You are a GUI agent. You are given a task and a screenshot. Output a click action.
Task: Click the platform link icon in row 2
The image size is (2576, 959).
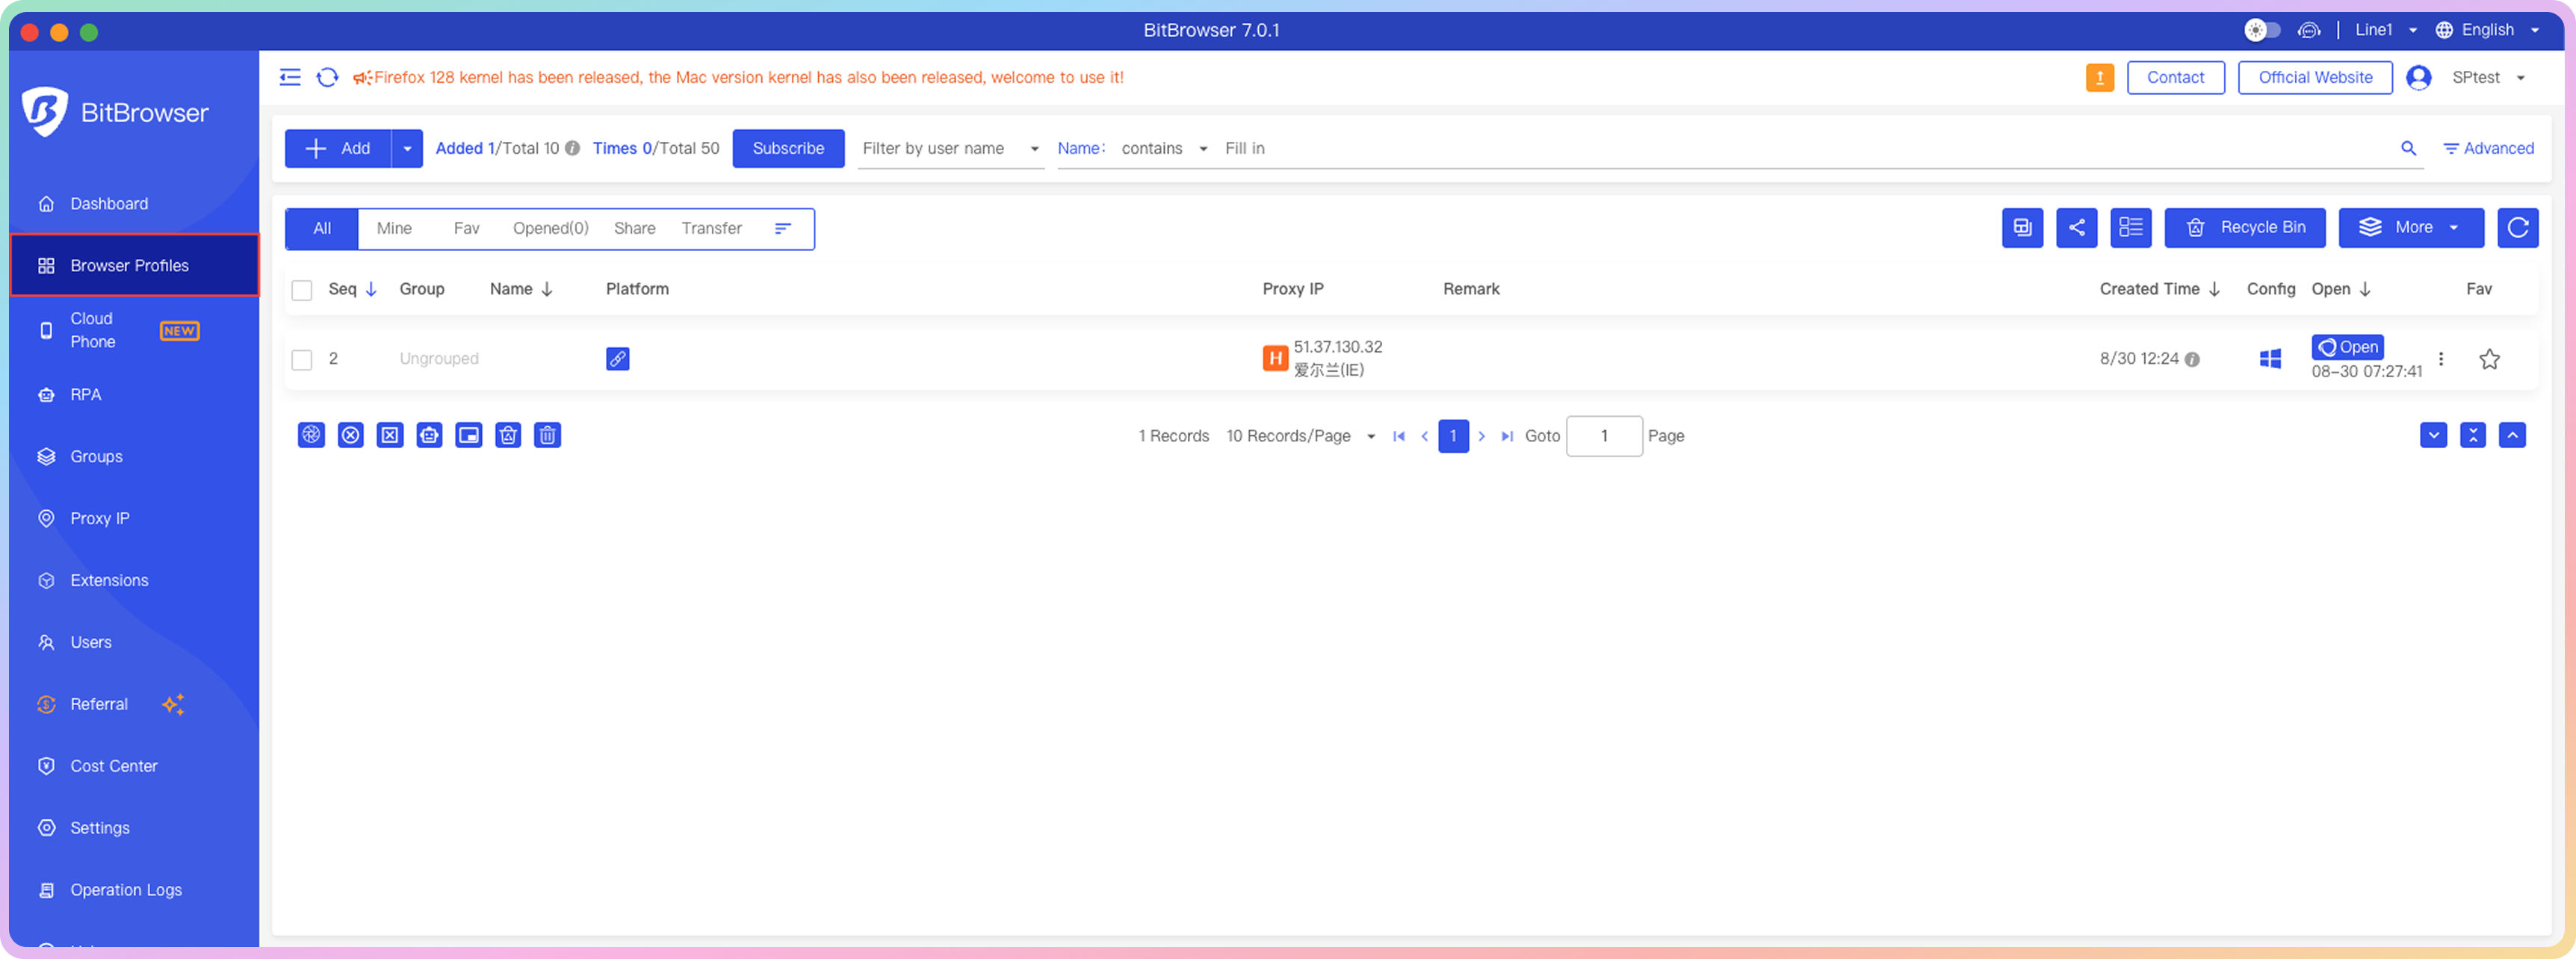coord(617,359)
